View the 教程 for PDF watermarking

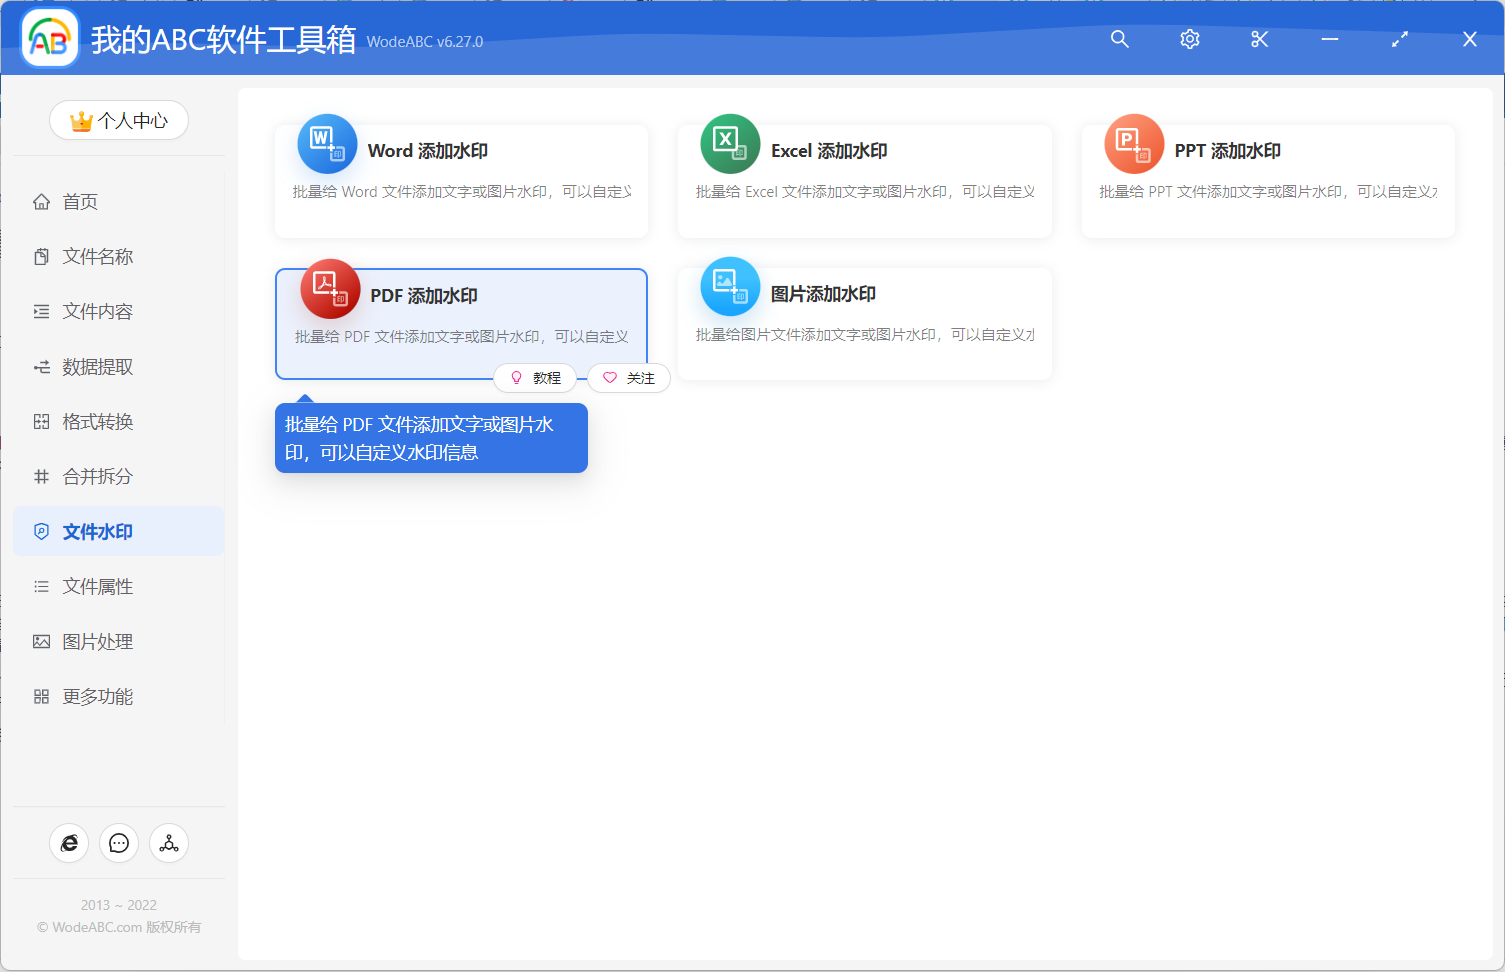click(x=536, y=378)
